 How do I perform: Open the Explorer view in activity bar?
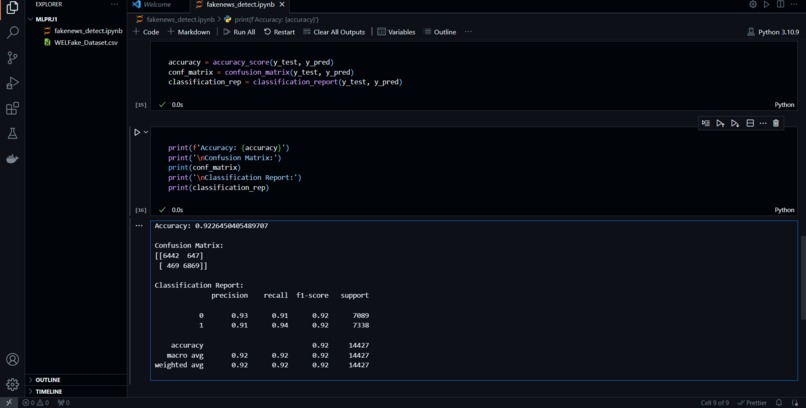12,8
